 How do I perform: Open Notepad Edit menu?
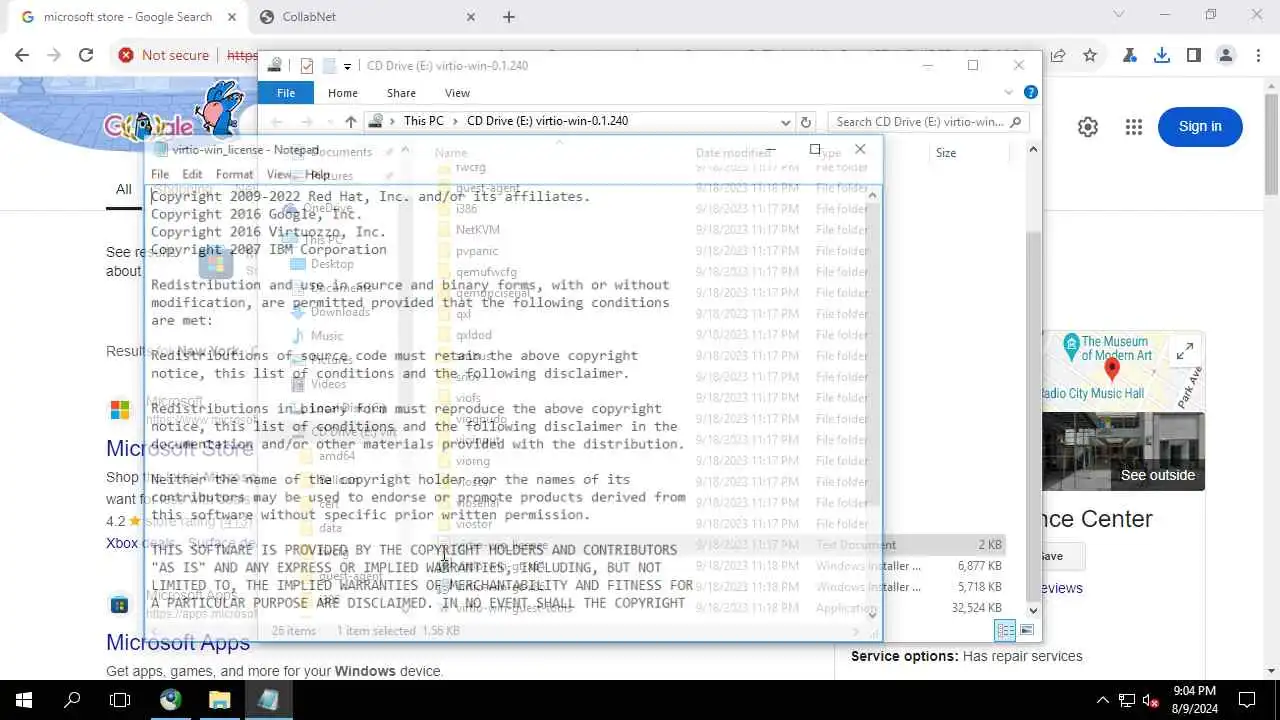[192, 174]
